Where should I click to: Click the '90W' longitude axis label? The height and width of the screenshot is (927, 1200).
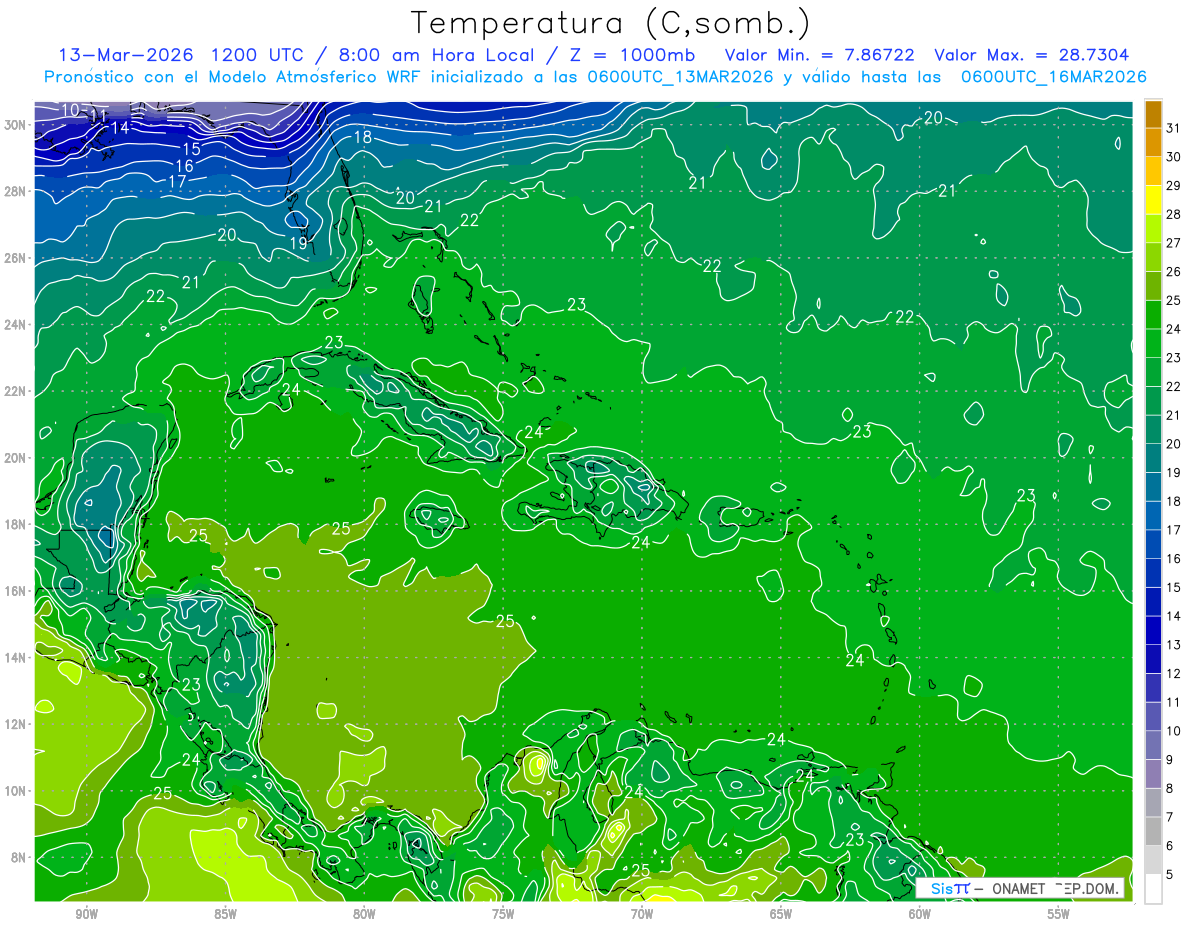(x=86, y=913)
